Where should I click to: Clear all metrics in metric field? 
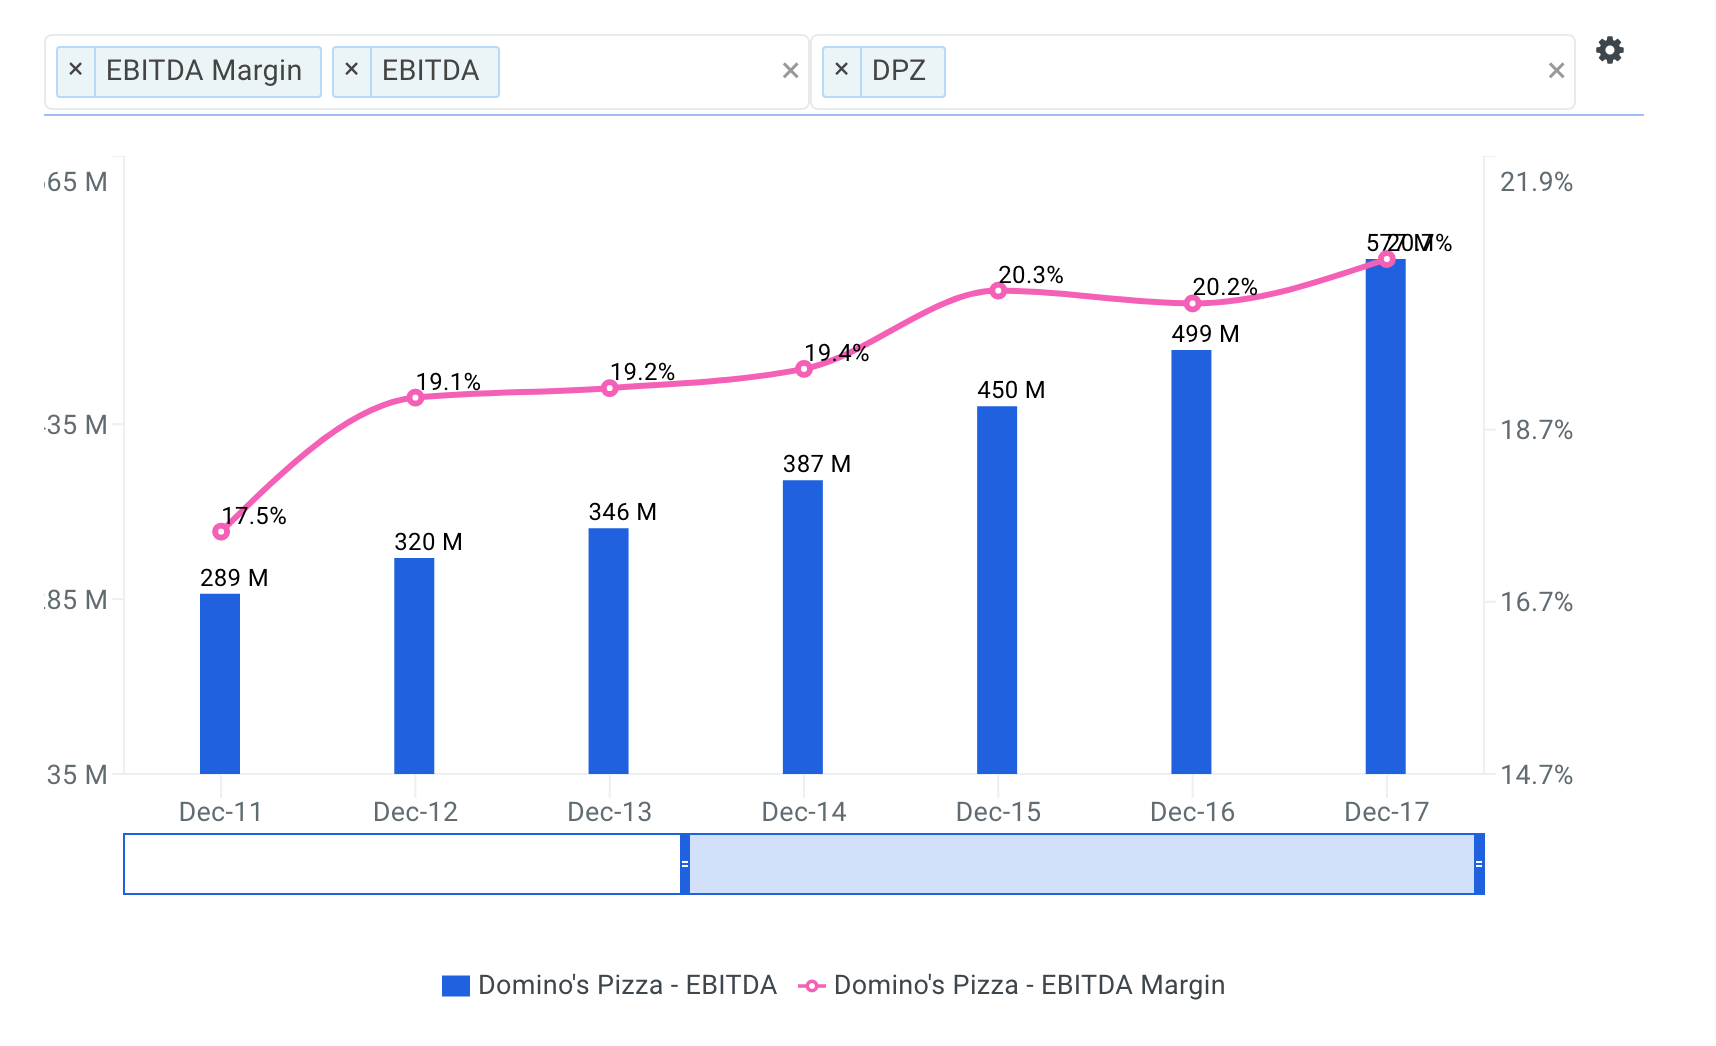coord(790,71)
